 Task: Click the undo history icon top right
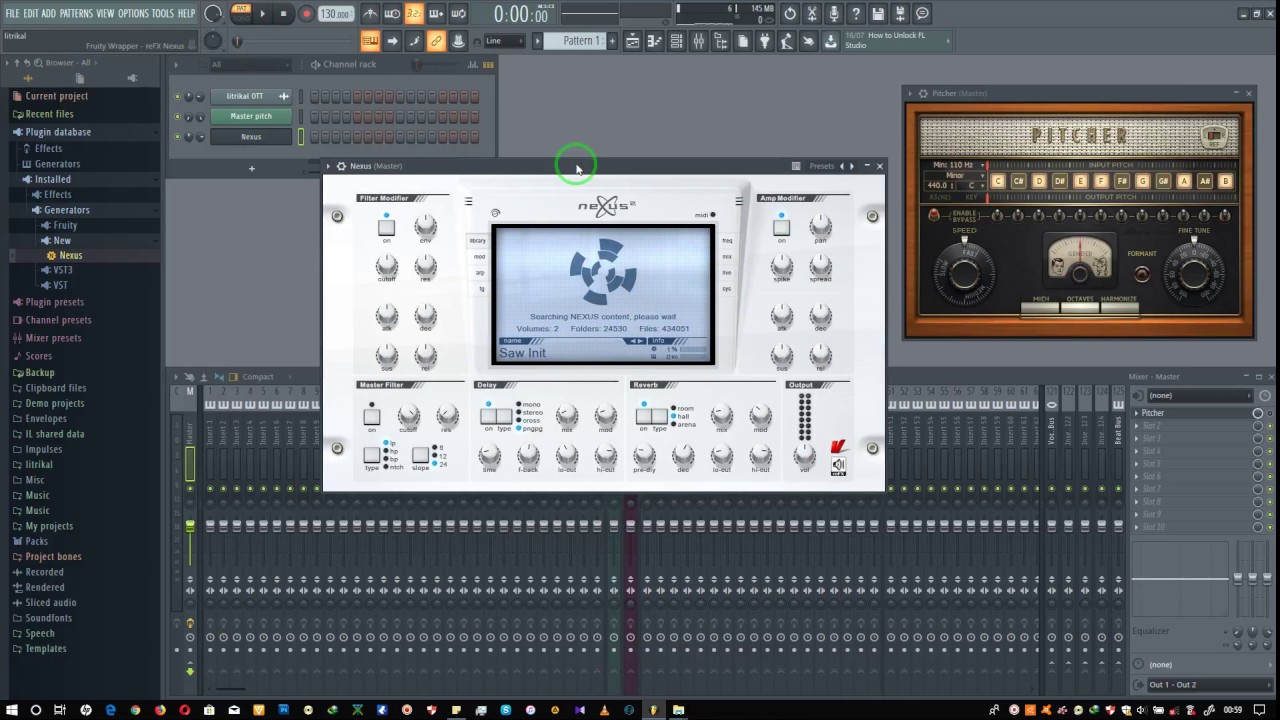pyautogui.click(x=790, y=14)
